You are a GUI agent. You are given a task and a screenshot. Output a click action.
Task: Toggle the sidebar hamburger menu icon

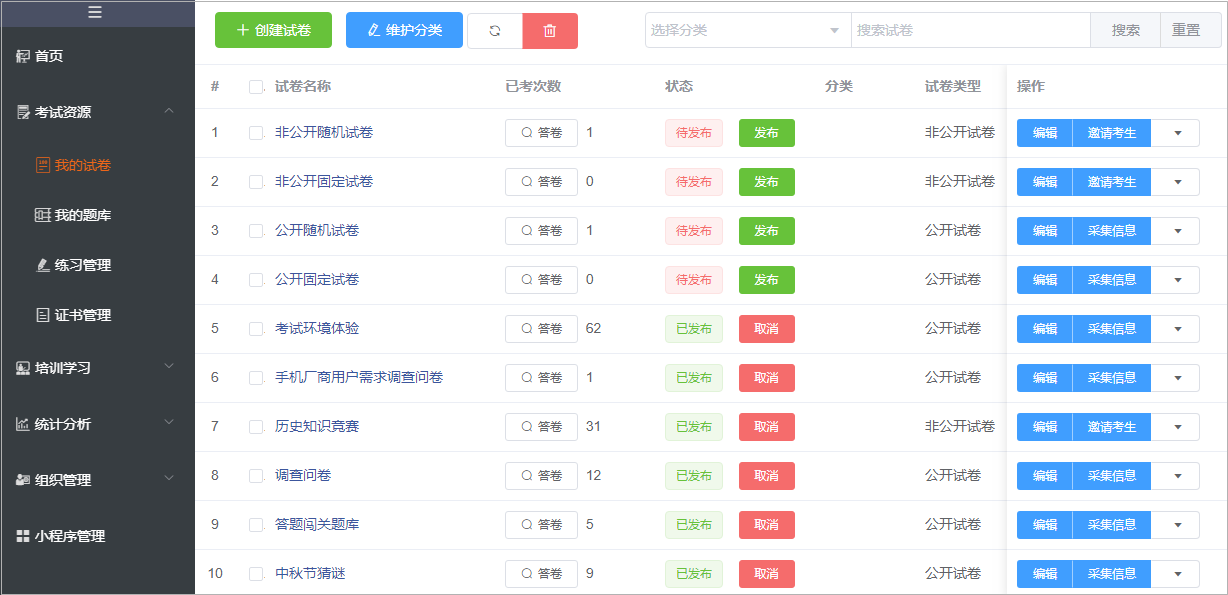95,12
